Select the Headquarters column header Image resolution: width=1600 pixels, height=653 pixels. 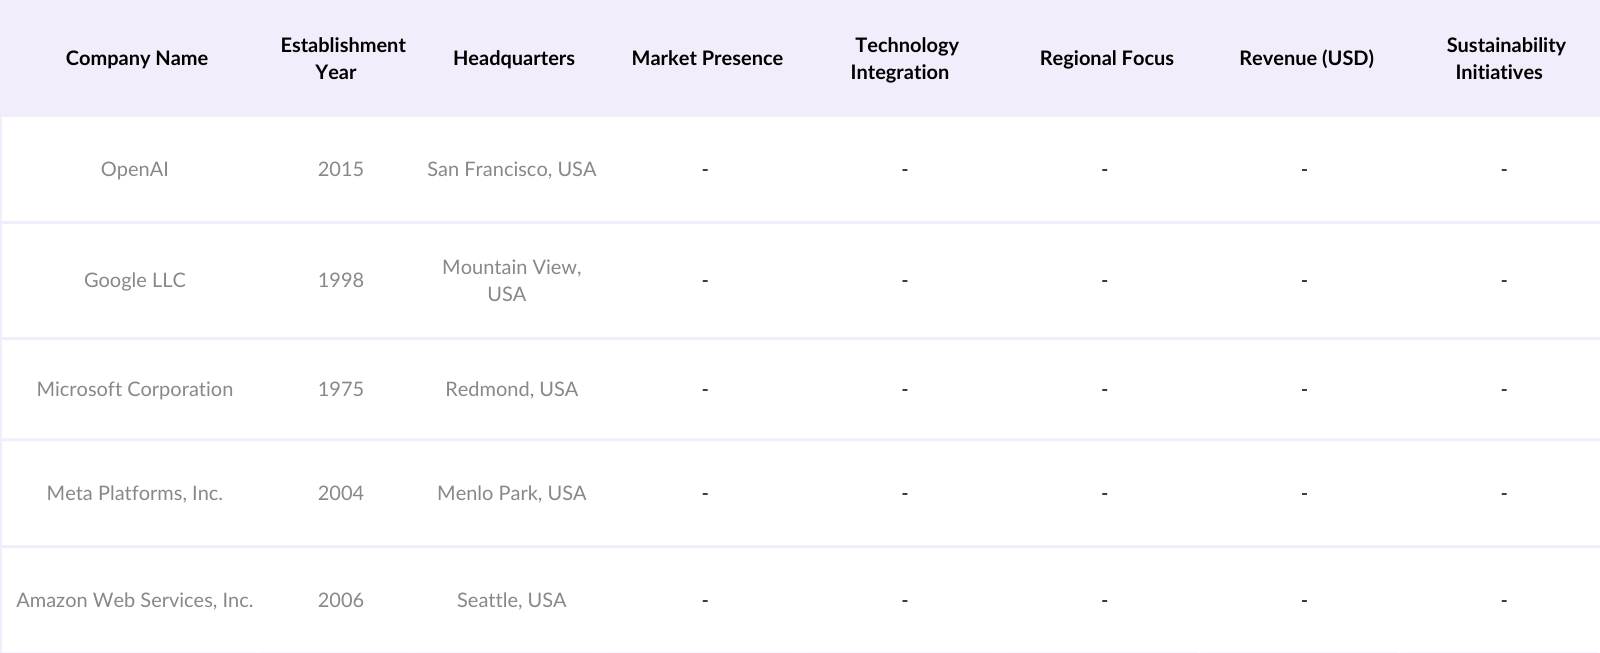click(513, 58)
